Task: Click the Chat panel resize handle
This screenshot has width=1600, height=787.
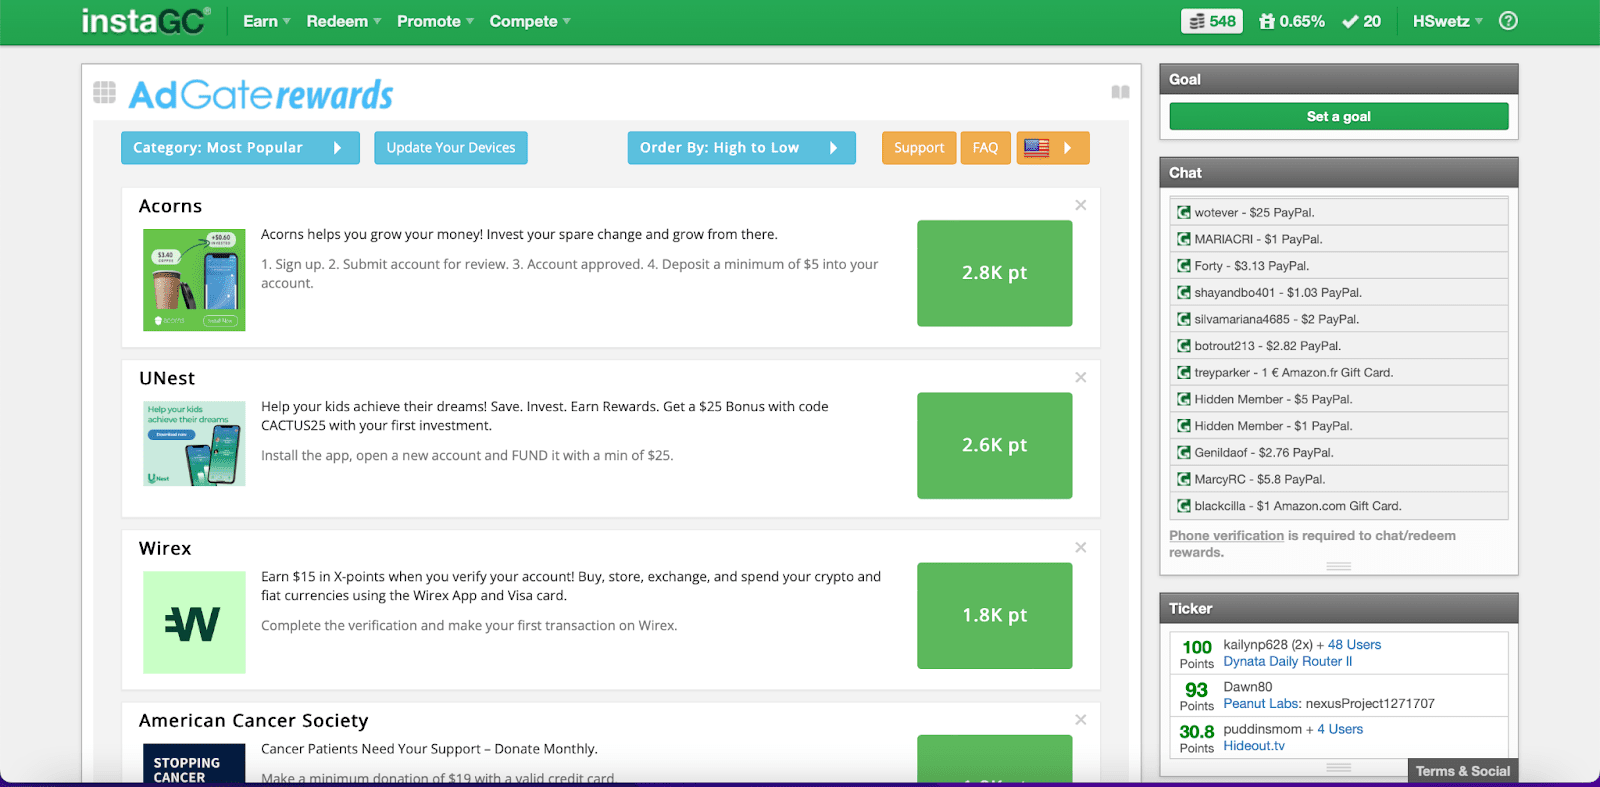Action: coord(1339,566)
